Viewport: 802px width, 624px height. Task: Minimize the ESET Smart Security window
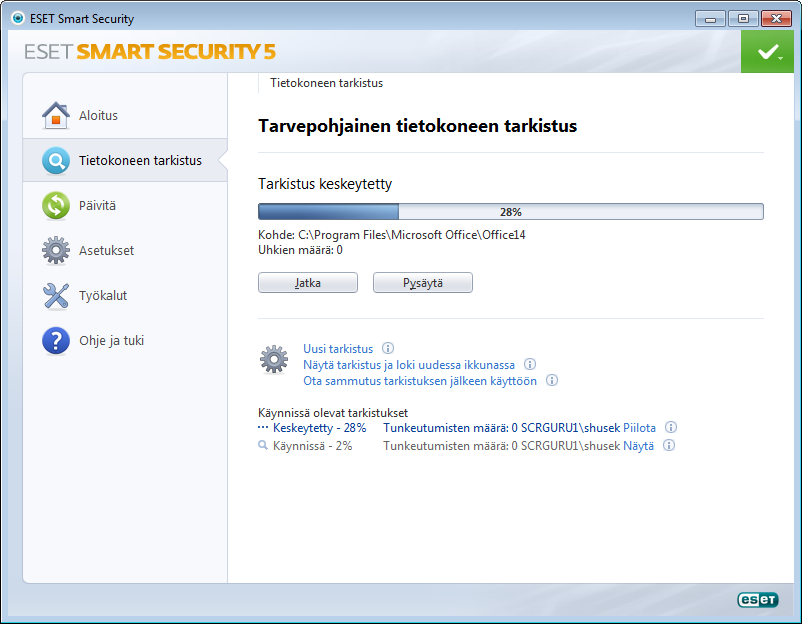click(x=710, y=19)
